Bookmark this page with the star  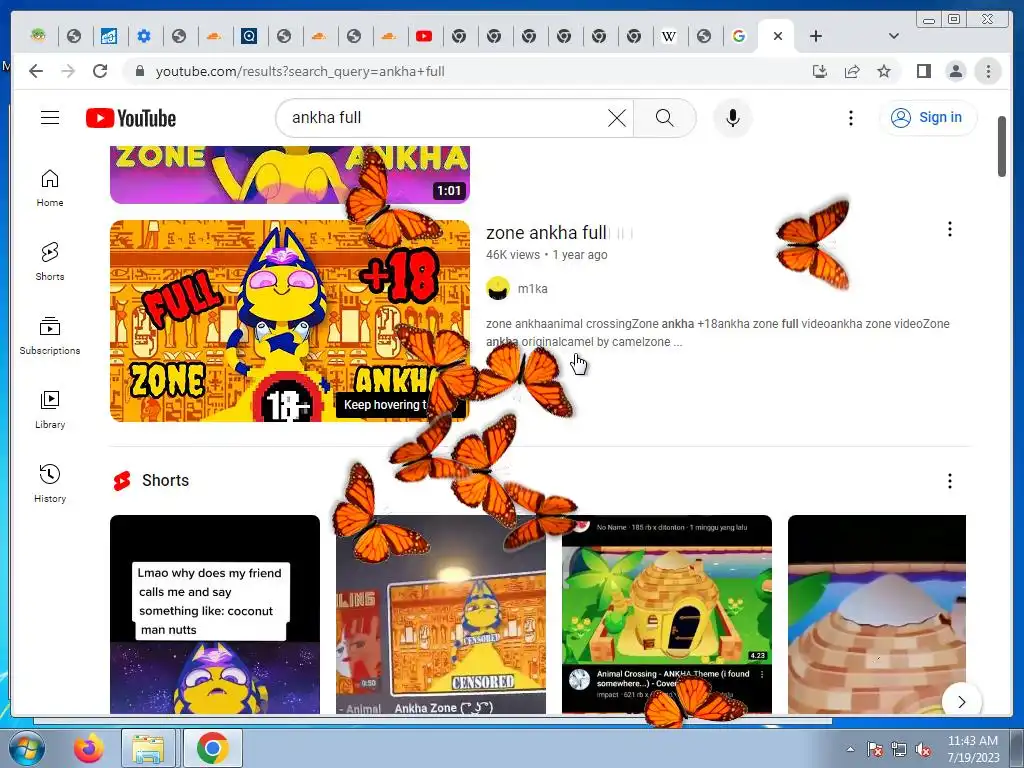point(884,71)
